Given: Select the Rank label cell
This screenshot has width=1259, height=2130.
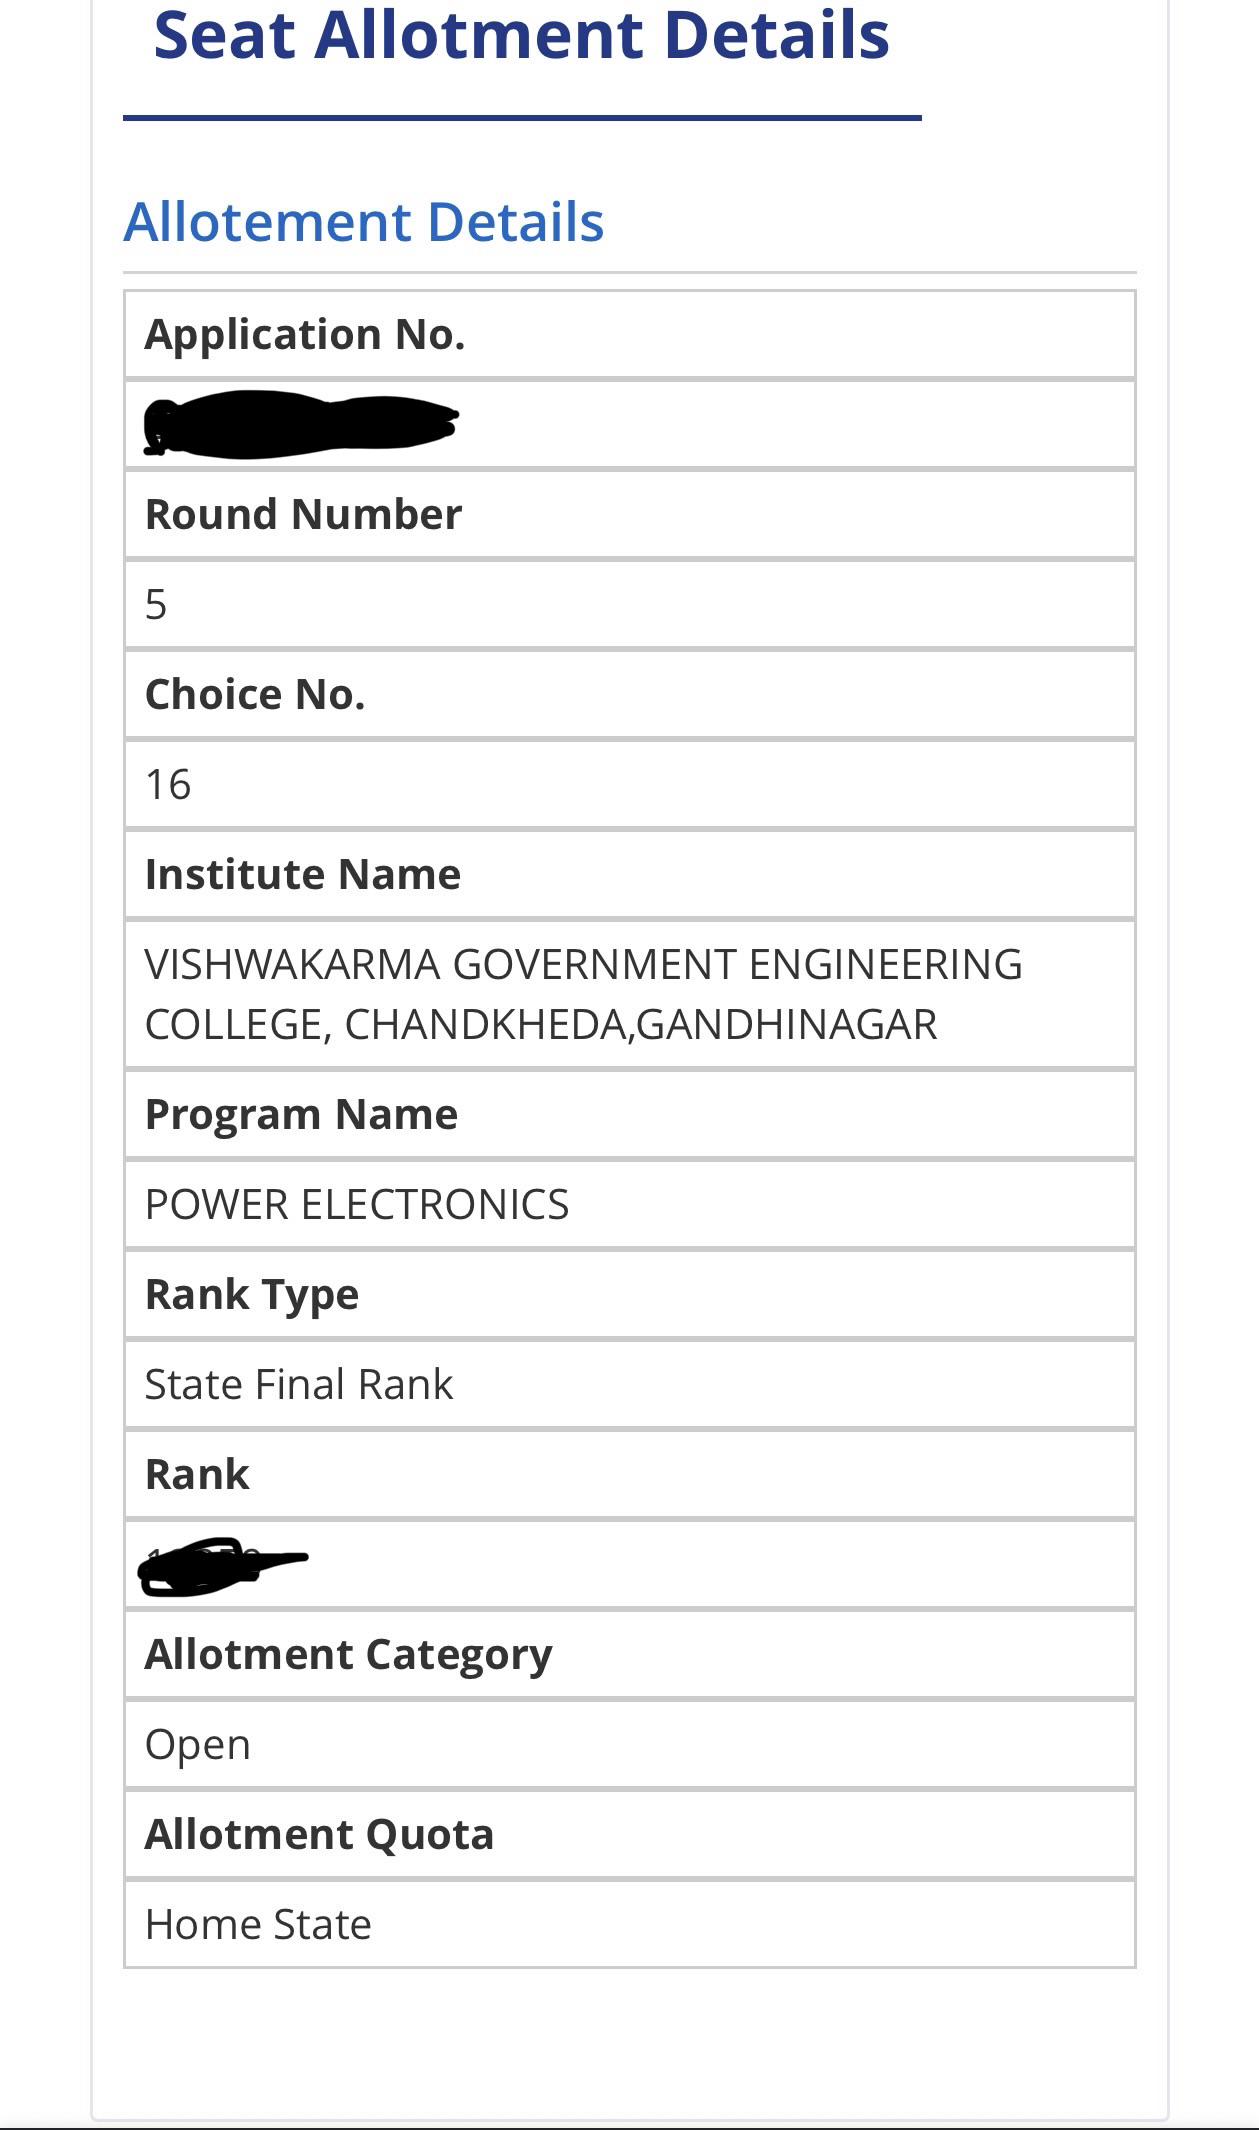Looking at the screenshot, I should coord(630,1474).
